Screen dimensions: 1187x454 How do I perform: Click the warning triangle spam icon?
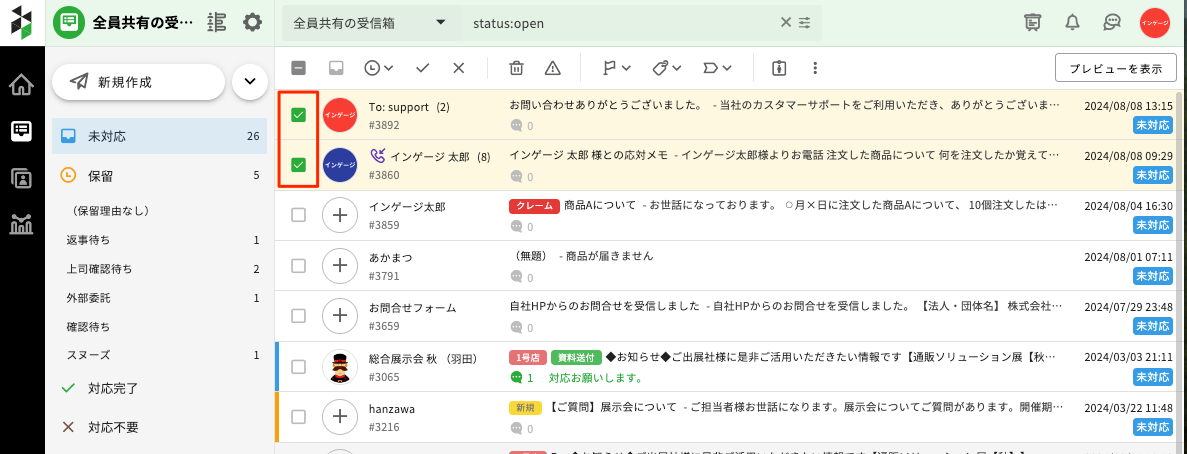point(552,68)
